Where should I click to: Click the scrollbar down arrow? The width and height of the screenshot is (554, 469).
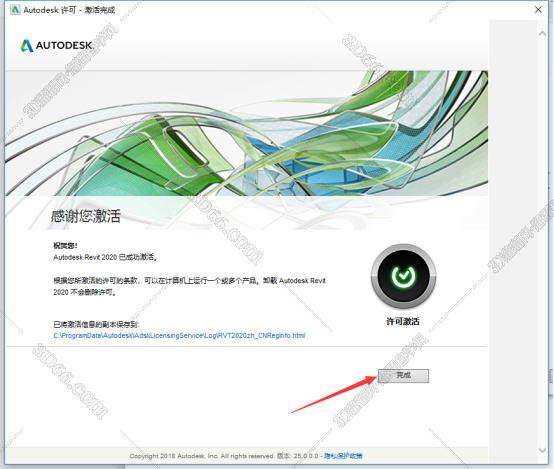pyautogui.click(x=542, y=450)
